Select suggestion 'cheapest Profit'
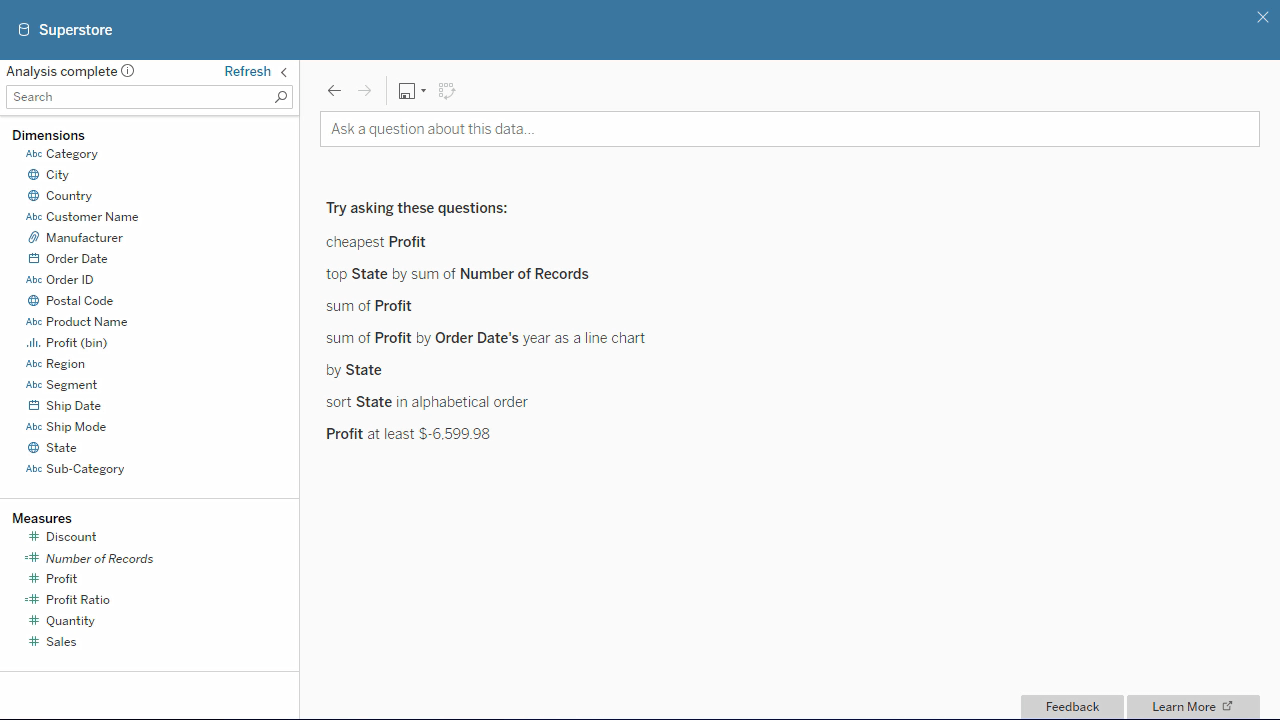Viewport: 1280px width, 720px height. (376, 242)
